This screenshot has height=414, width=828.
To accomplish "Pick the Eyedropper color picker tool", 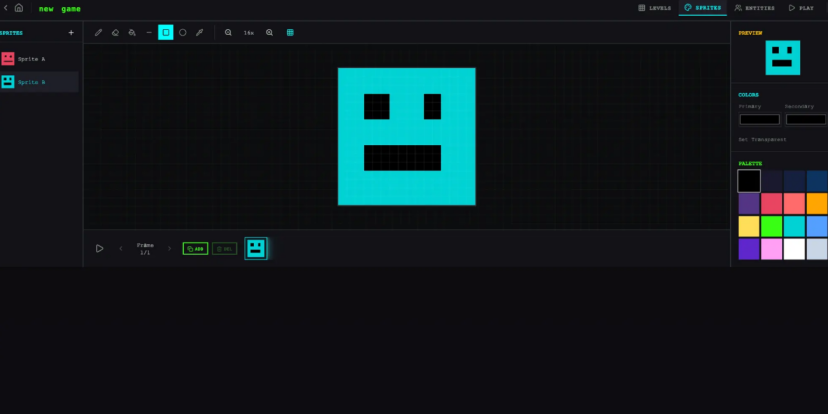I will [200, 32].
